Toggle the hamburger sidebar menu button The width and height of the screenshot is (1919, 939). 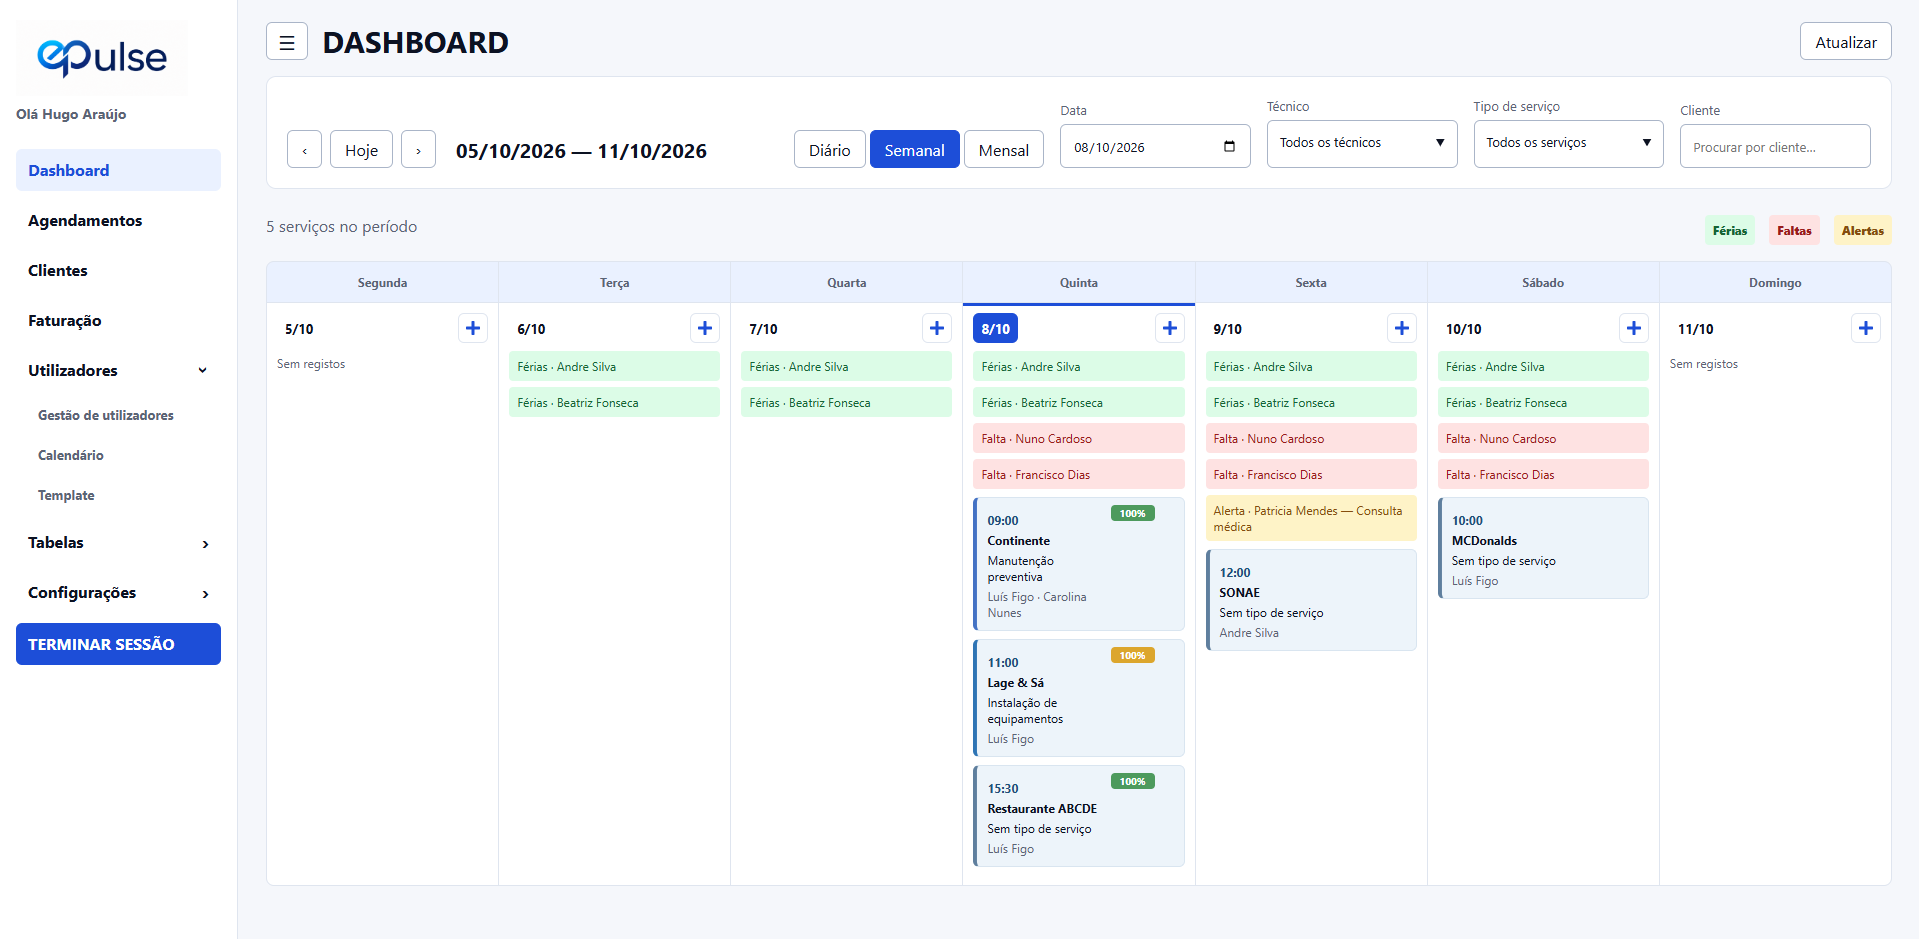point(287,42)
